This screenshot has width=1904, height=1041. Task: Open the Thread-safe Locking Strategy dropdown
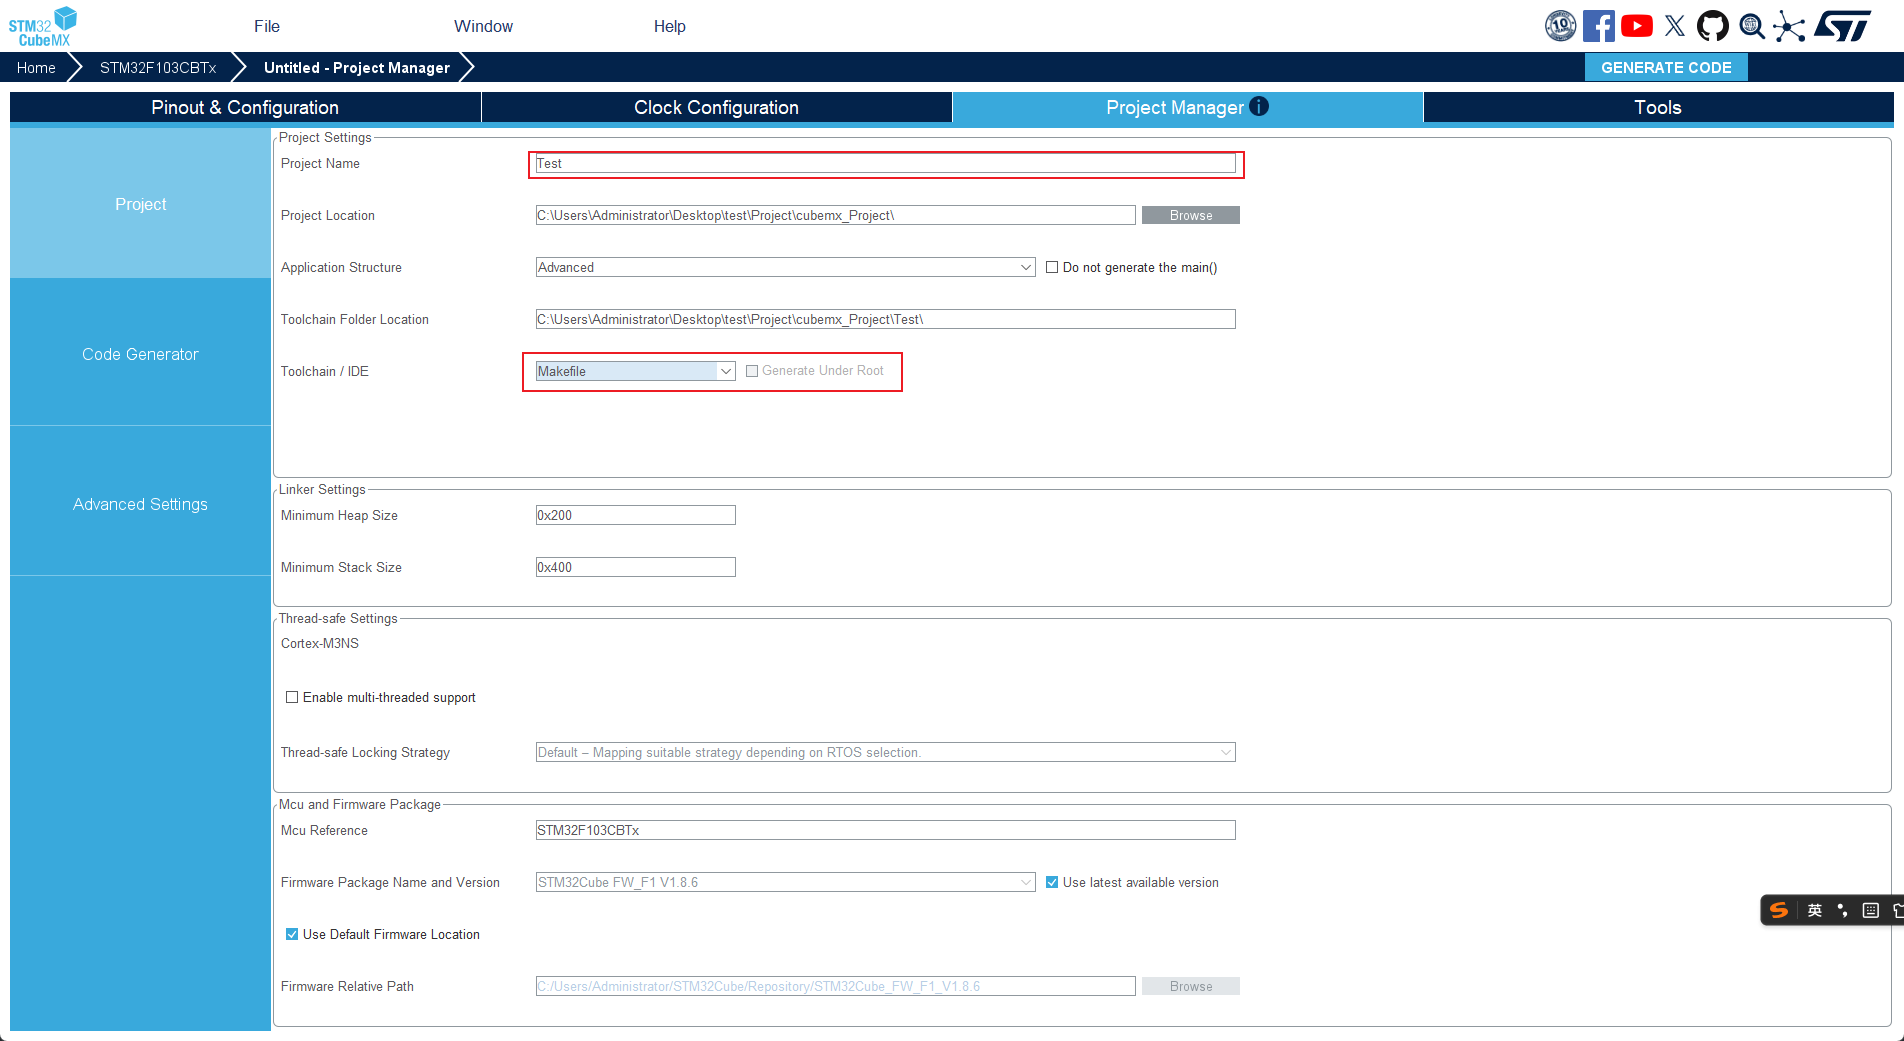[x=885, y=752]
